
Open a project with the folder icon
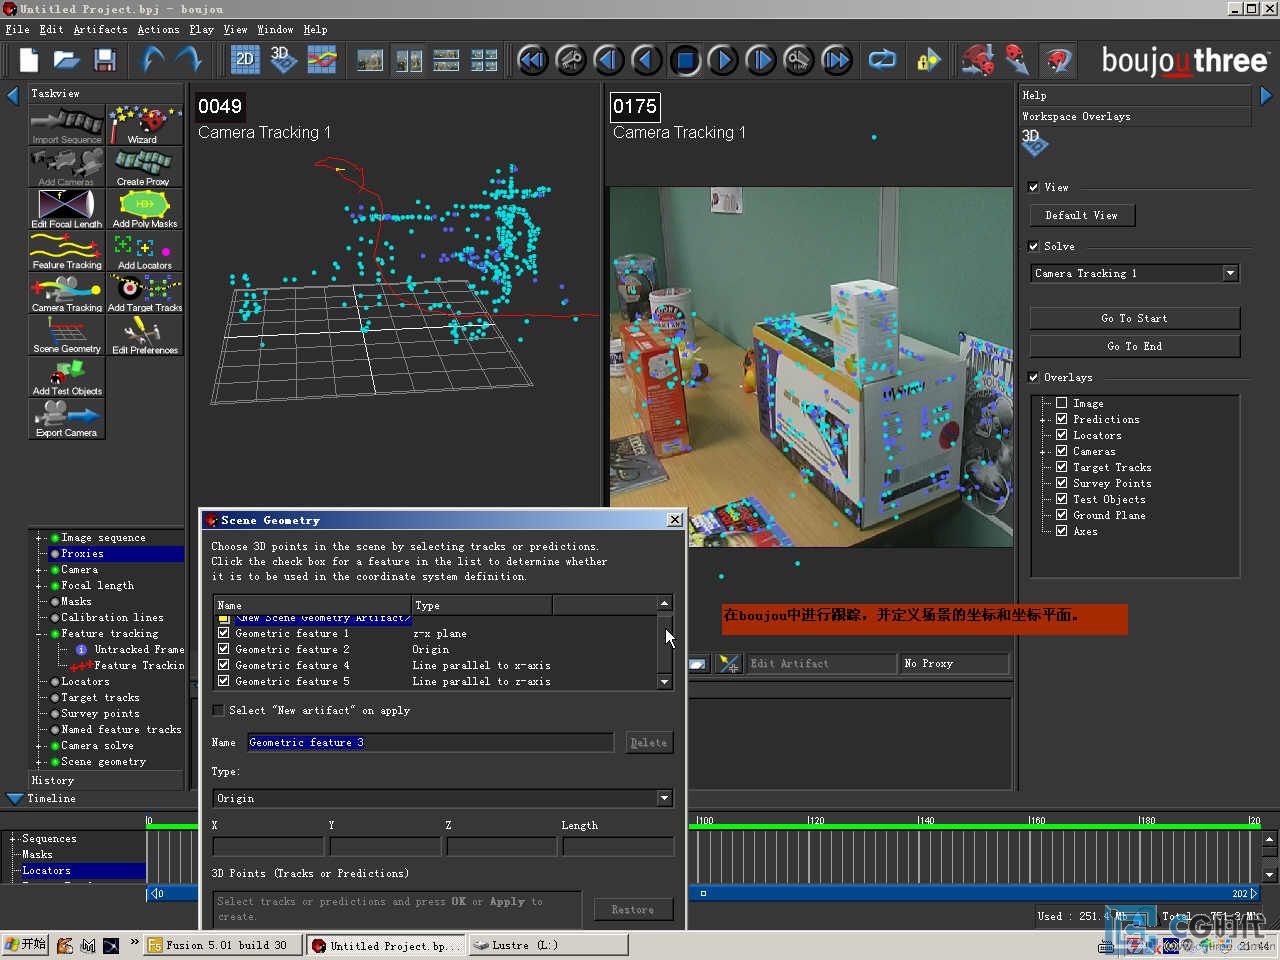point(67,61)
